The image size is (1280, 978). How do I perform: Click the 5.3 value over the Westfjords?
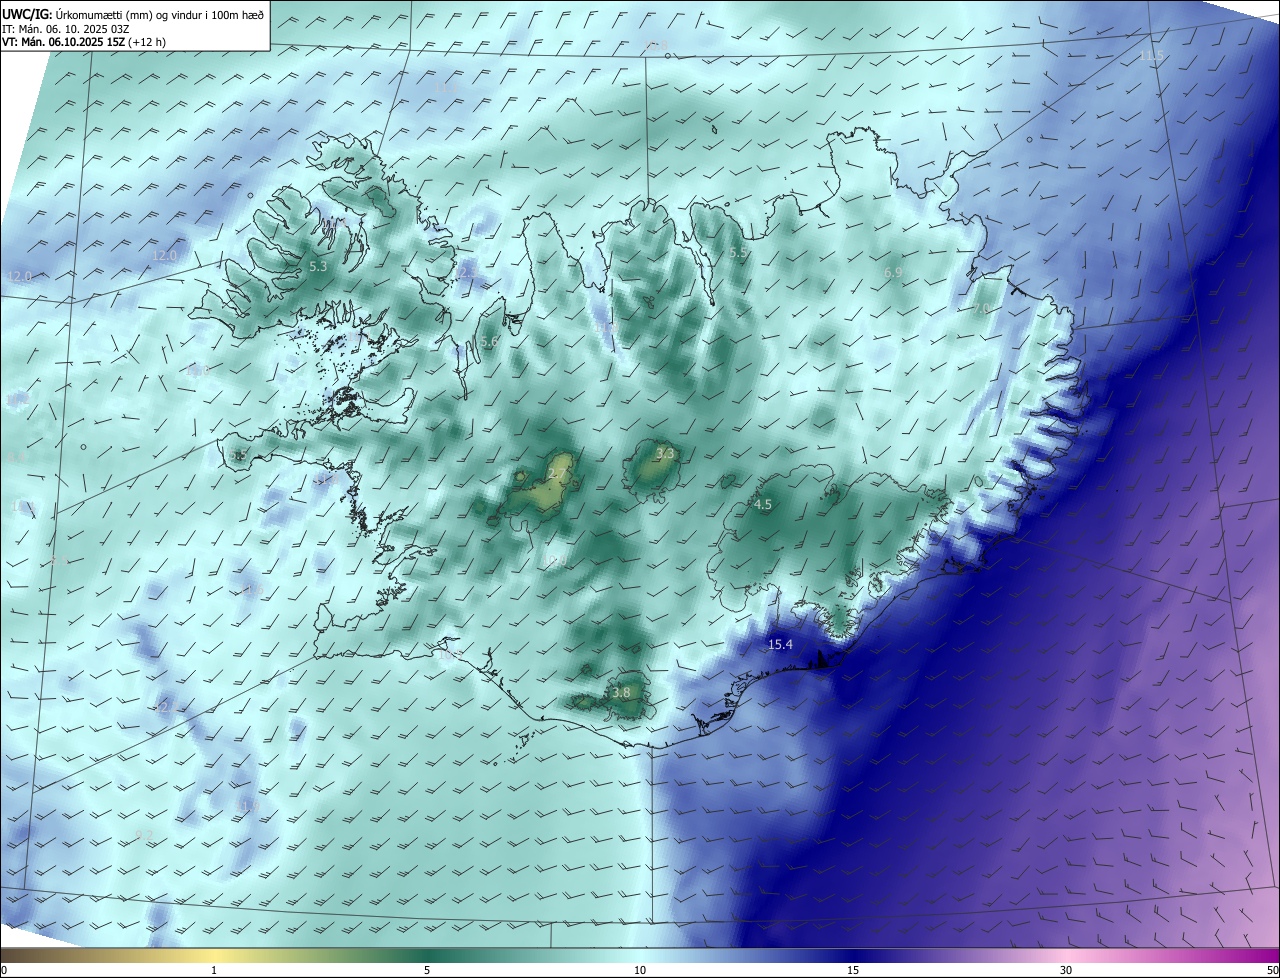318,267
